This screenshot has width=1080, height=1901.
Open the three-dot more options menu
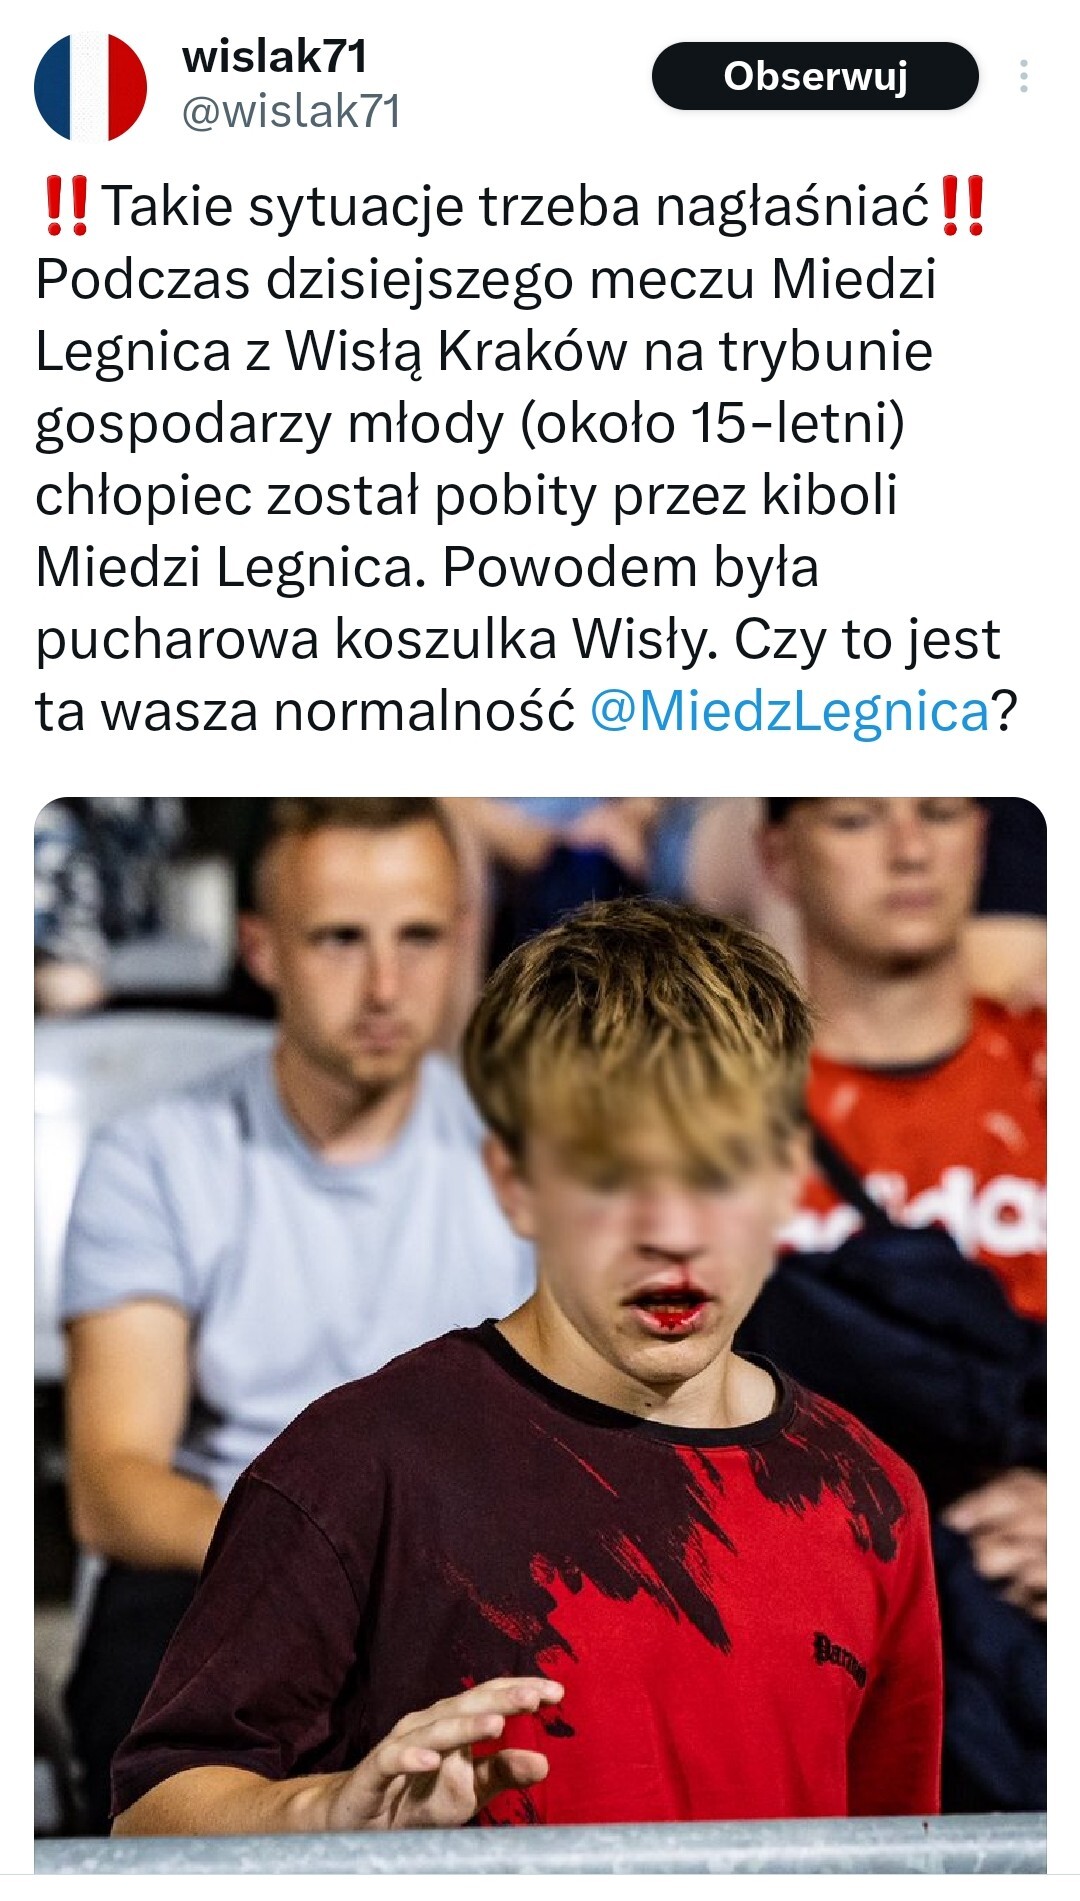[1023, 77]
